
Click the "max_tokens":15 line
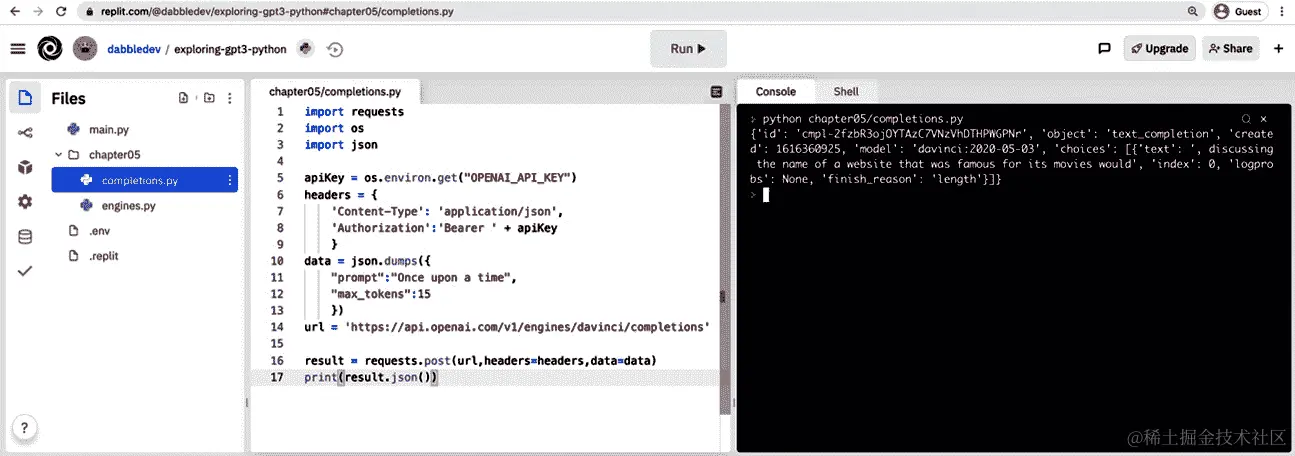point(380,294)
